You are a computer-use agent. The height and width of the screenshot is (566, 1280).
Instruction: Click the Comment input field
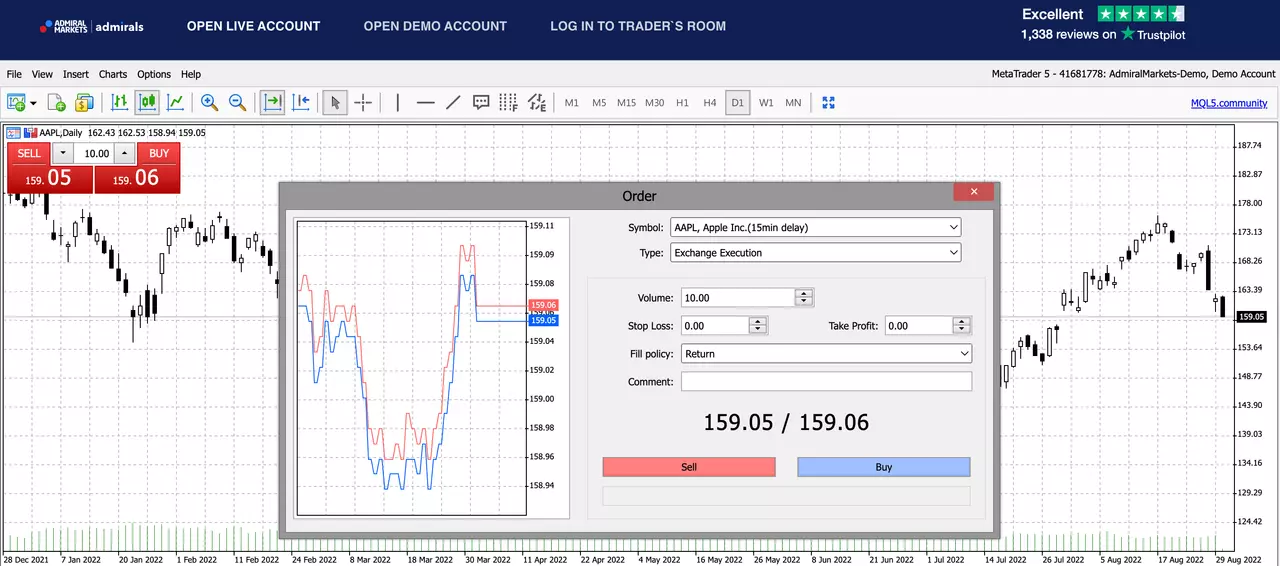tap(826, 382)
